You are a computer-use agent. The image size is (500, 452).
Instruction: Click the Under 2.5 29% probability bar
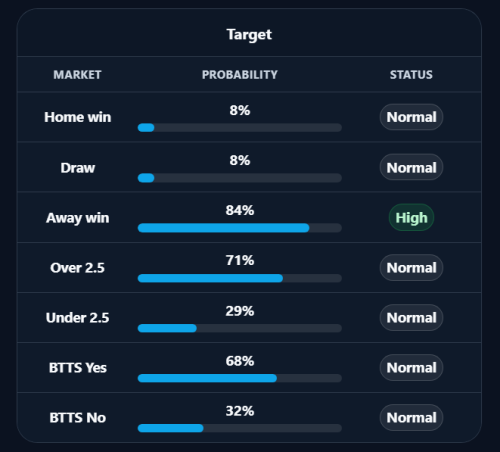[240, 328]
